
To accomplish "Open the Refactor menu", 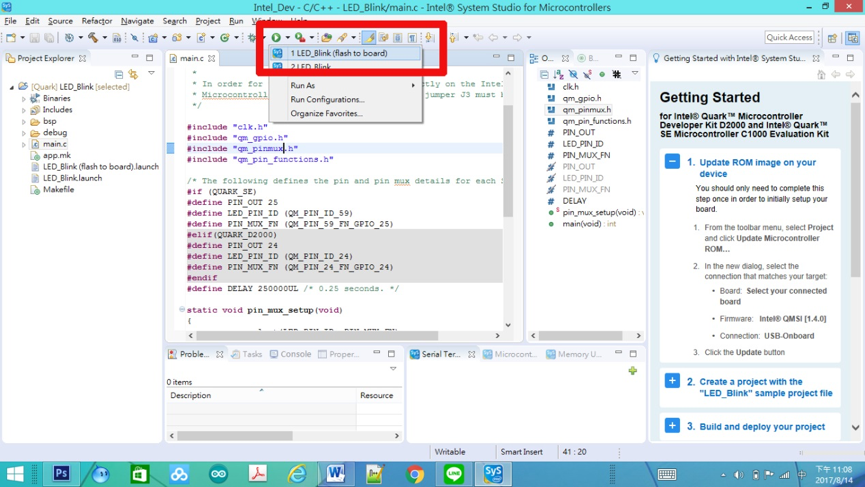I will pyautogui.click(x=97, y=21).
